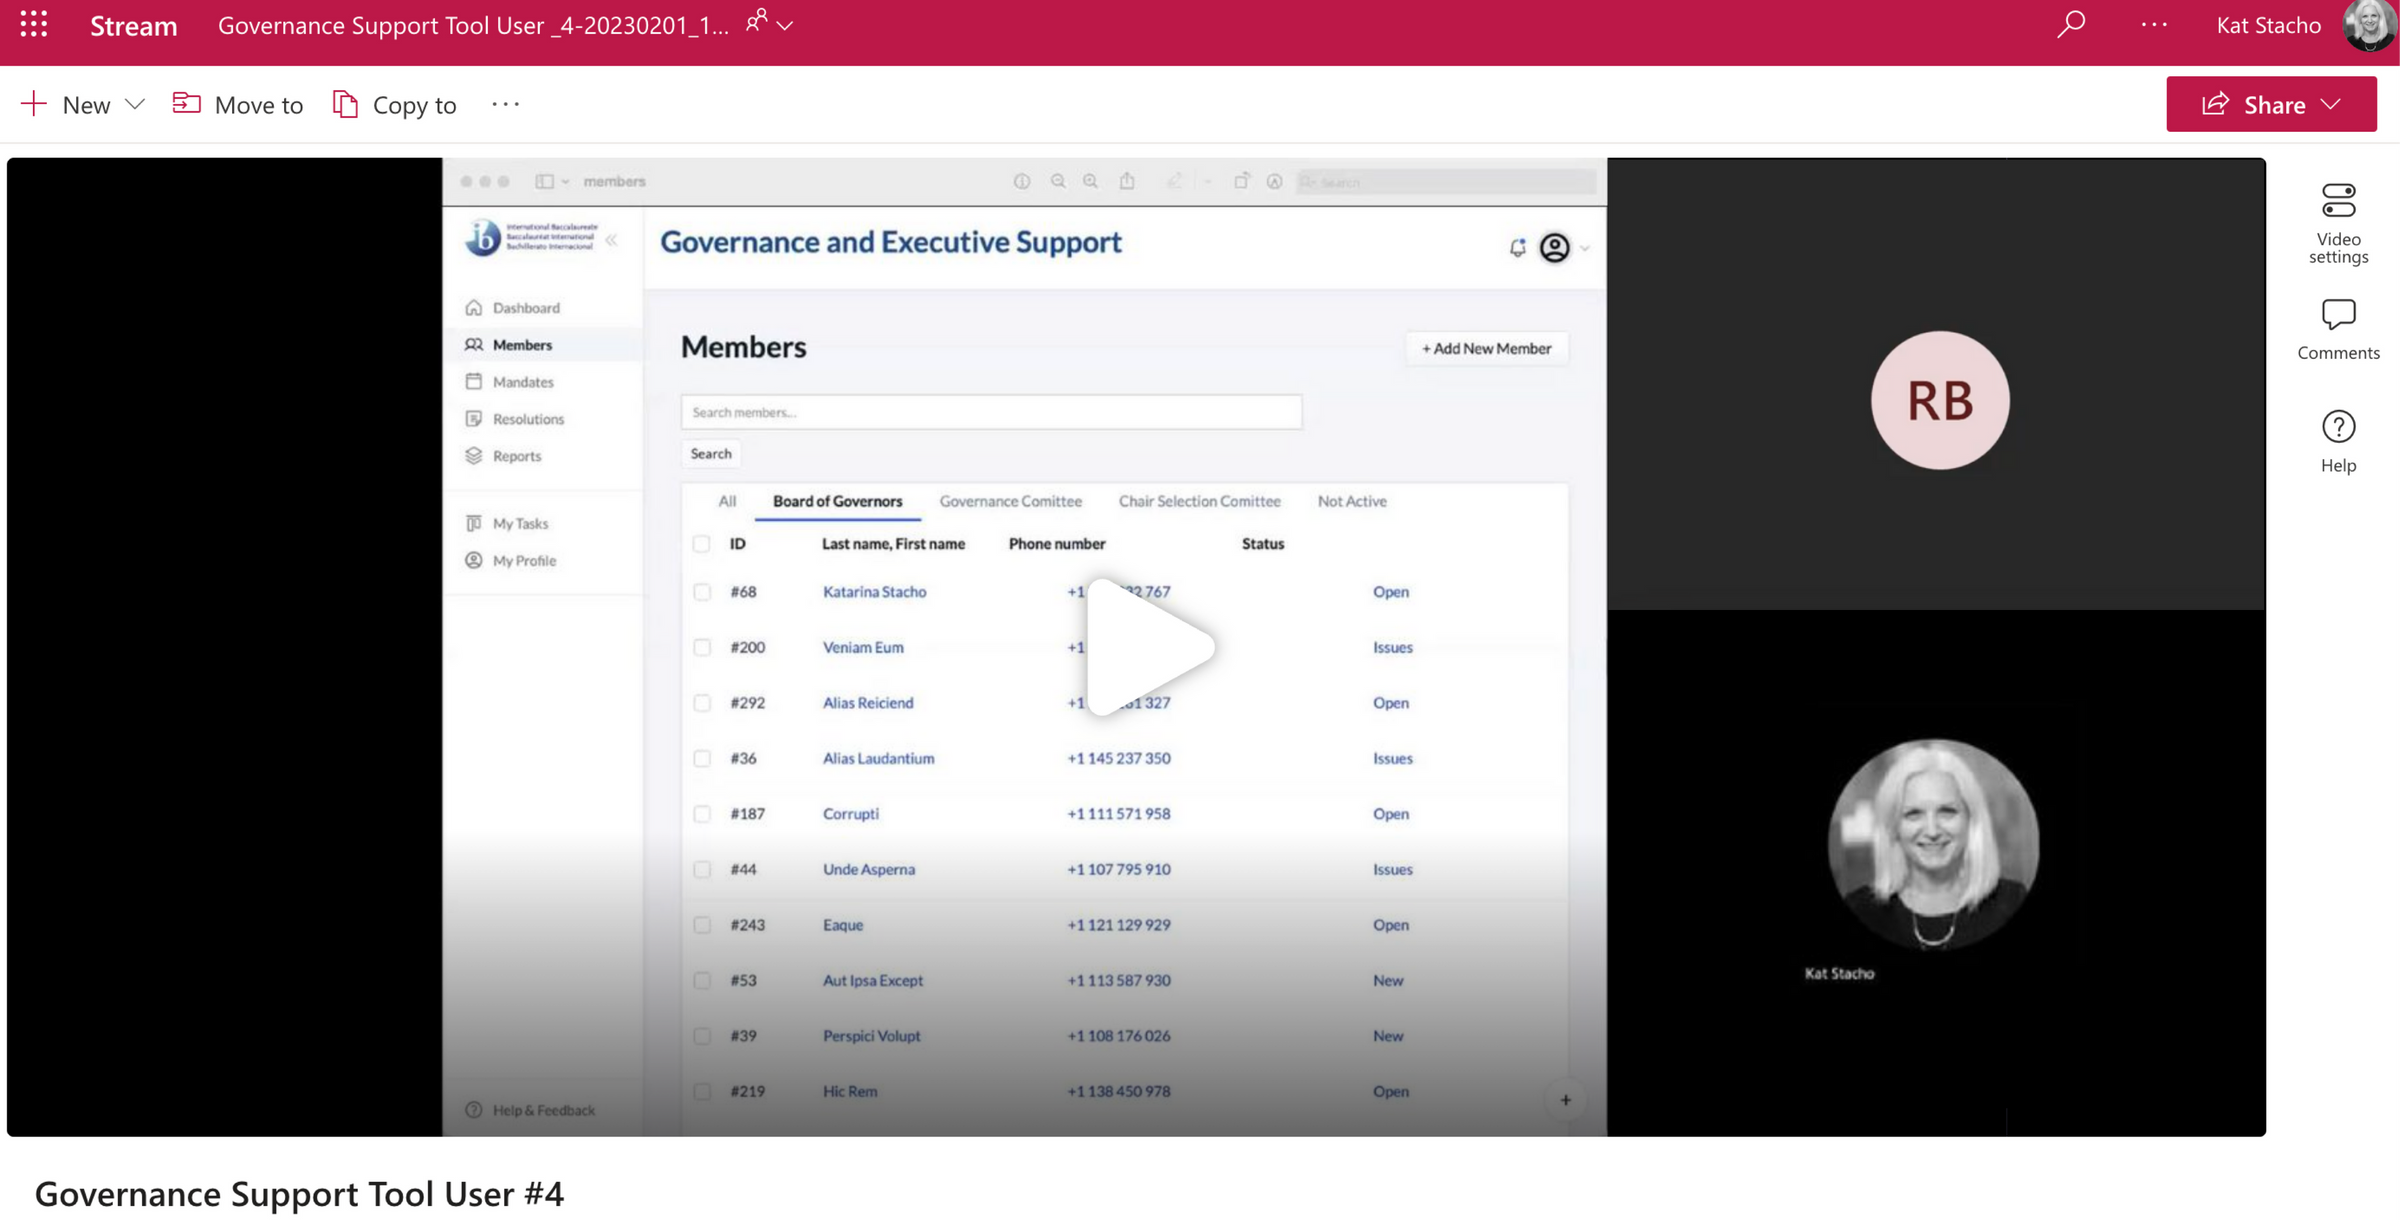Click the Move to folder icon
The width and height of the screenshot is (2400, 1220).
186,104
